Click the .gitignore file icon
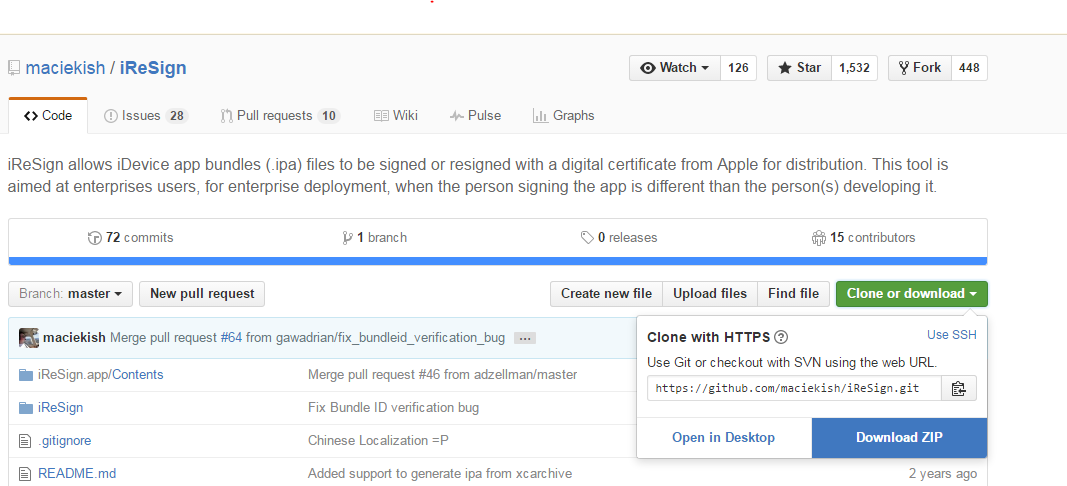This screenshot has height=486, width=1067. click(x=26, y=441)
